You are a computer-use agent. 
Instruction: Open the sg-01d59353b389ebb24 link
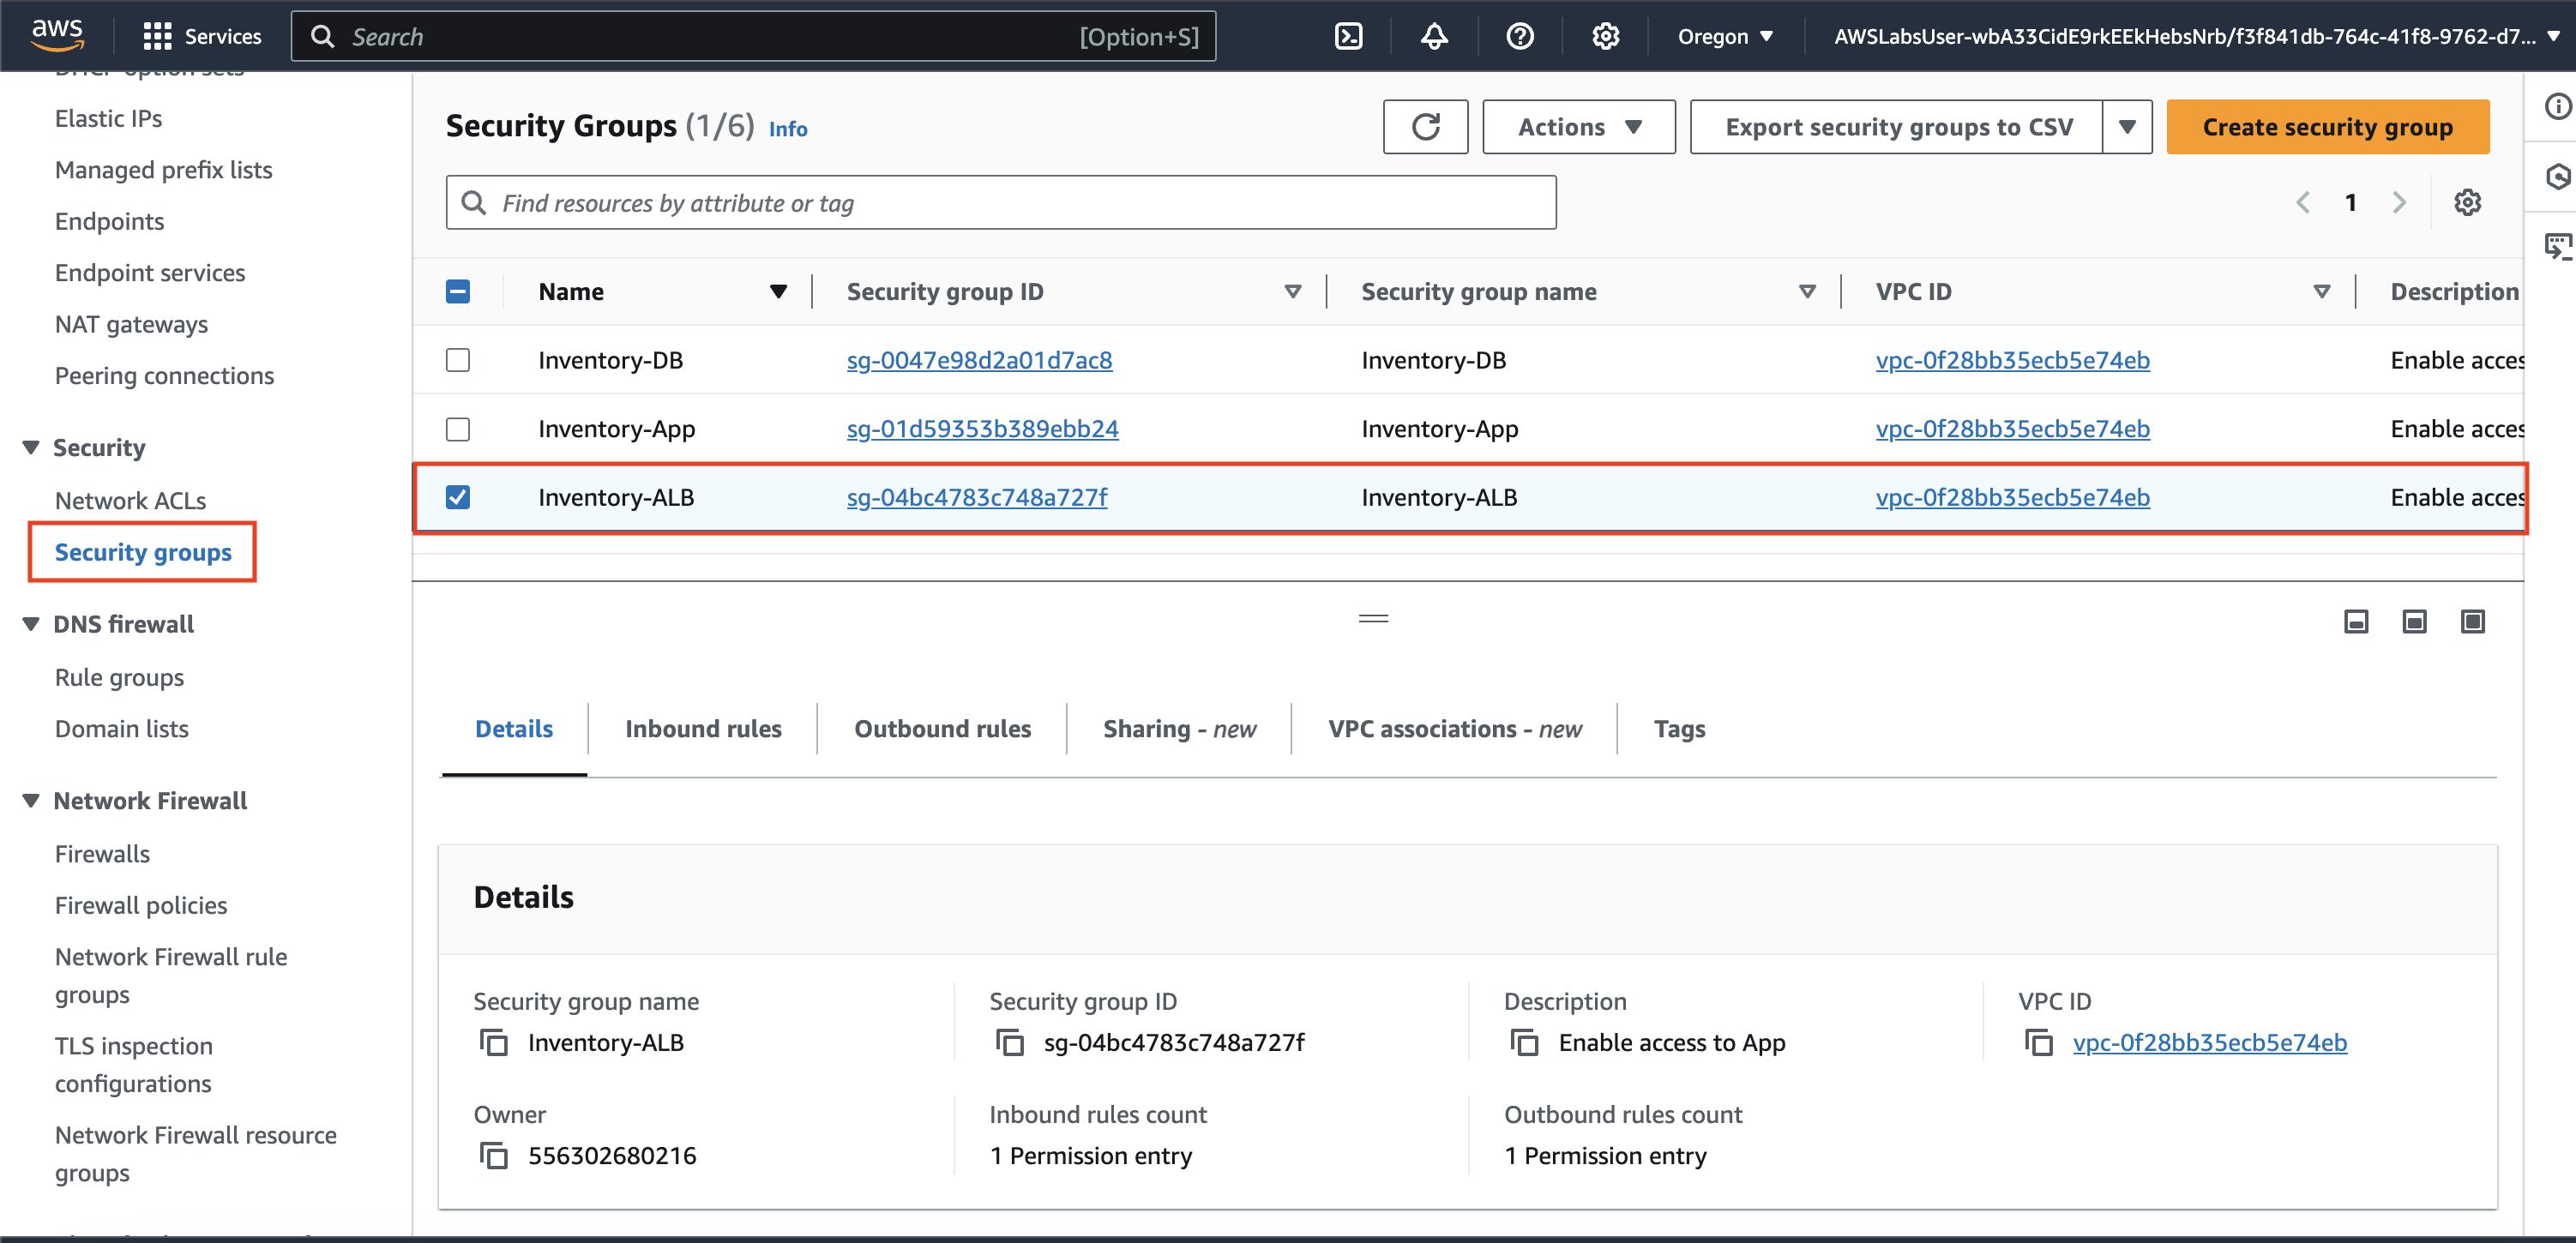[x=982, y=429]
